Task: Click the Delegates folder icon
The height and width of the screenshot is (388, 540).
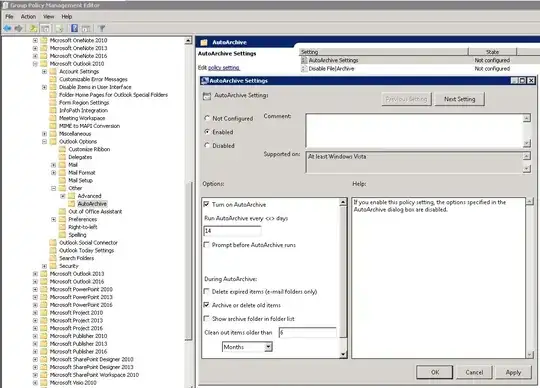Action: coord(62,157)
